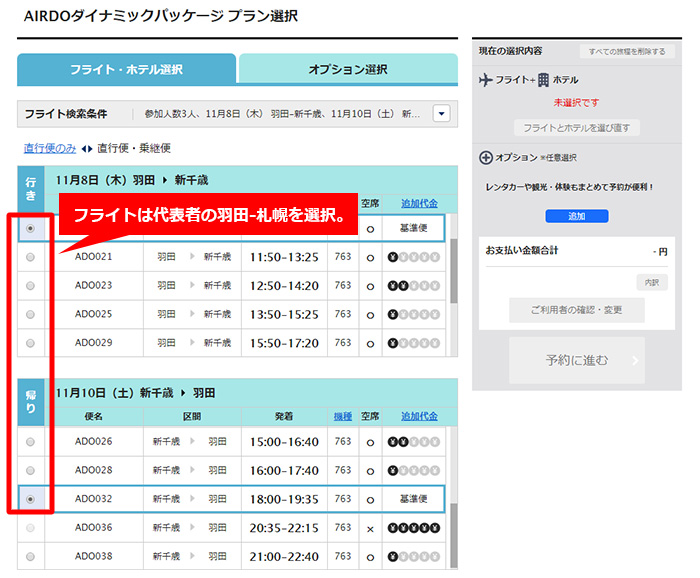Open the return 追加代金 header link
The image size is (700, 578).
[x=419, y=416]
